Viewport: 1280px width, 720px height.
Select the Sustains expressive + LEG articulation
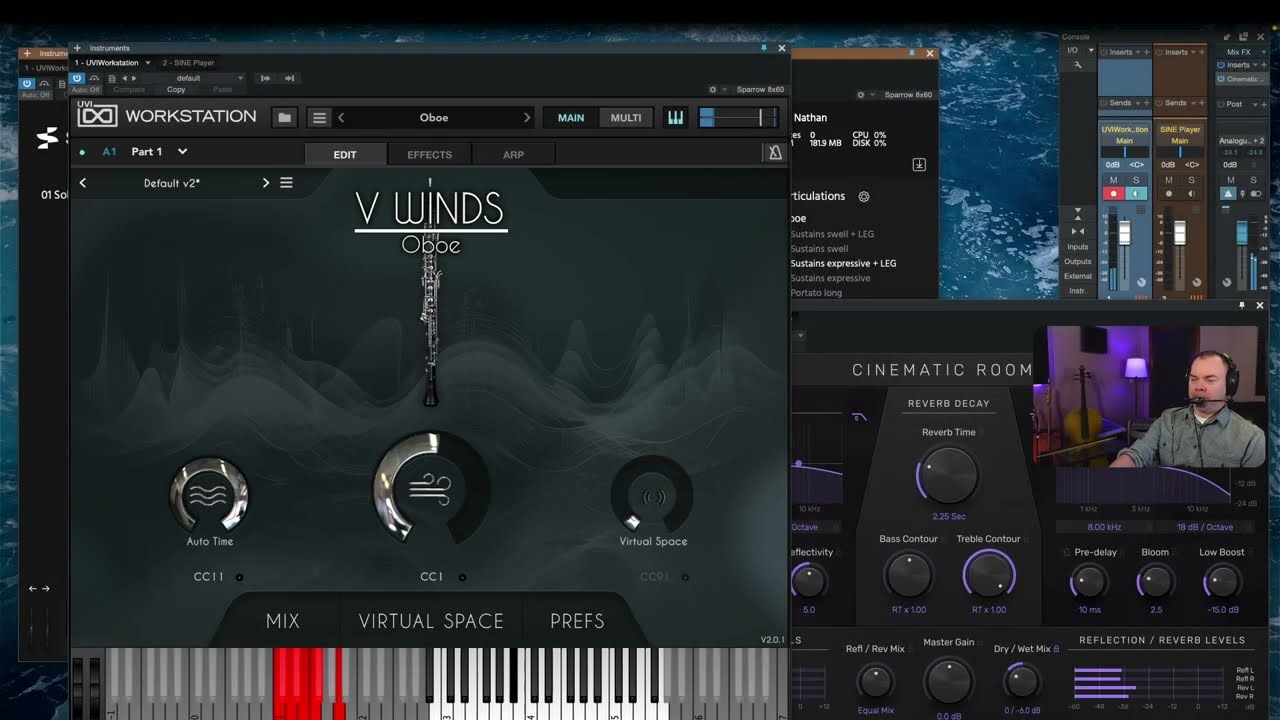[x=843, y=264]
